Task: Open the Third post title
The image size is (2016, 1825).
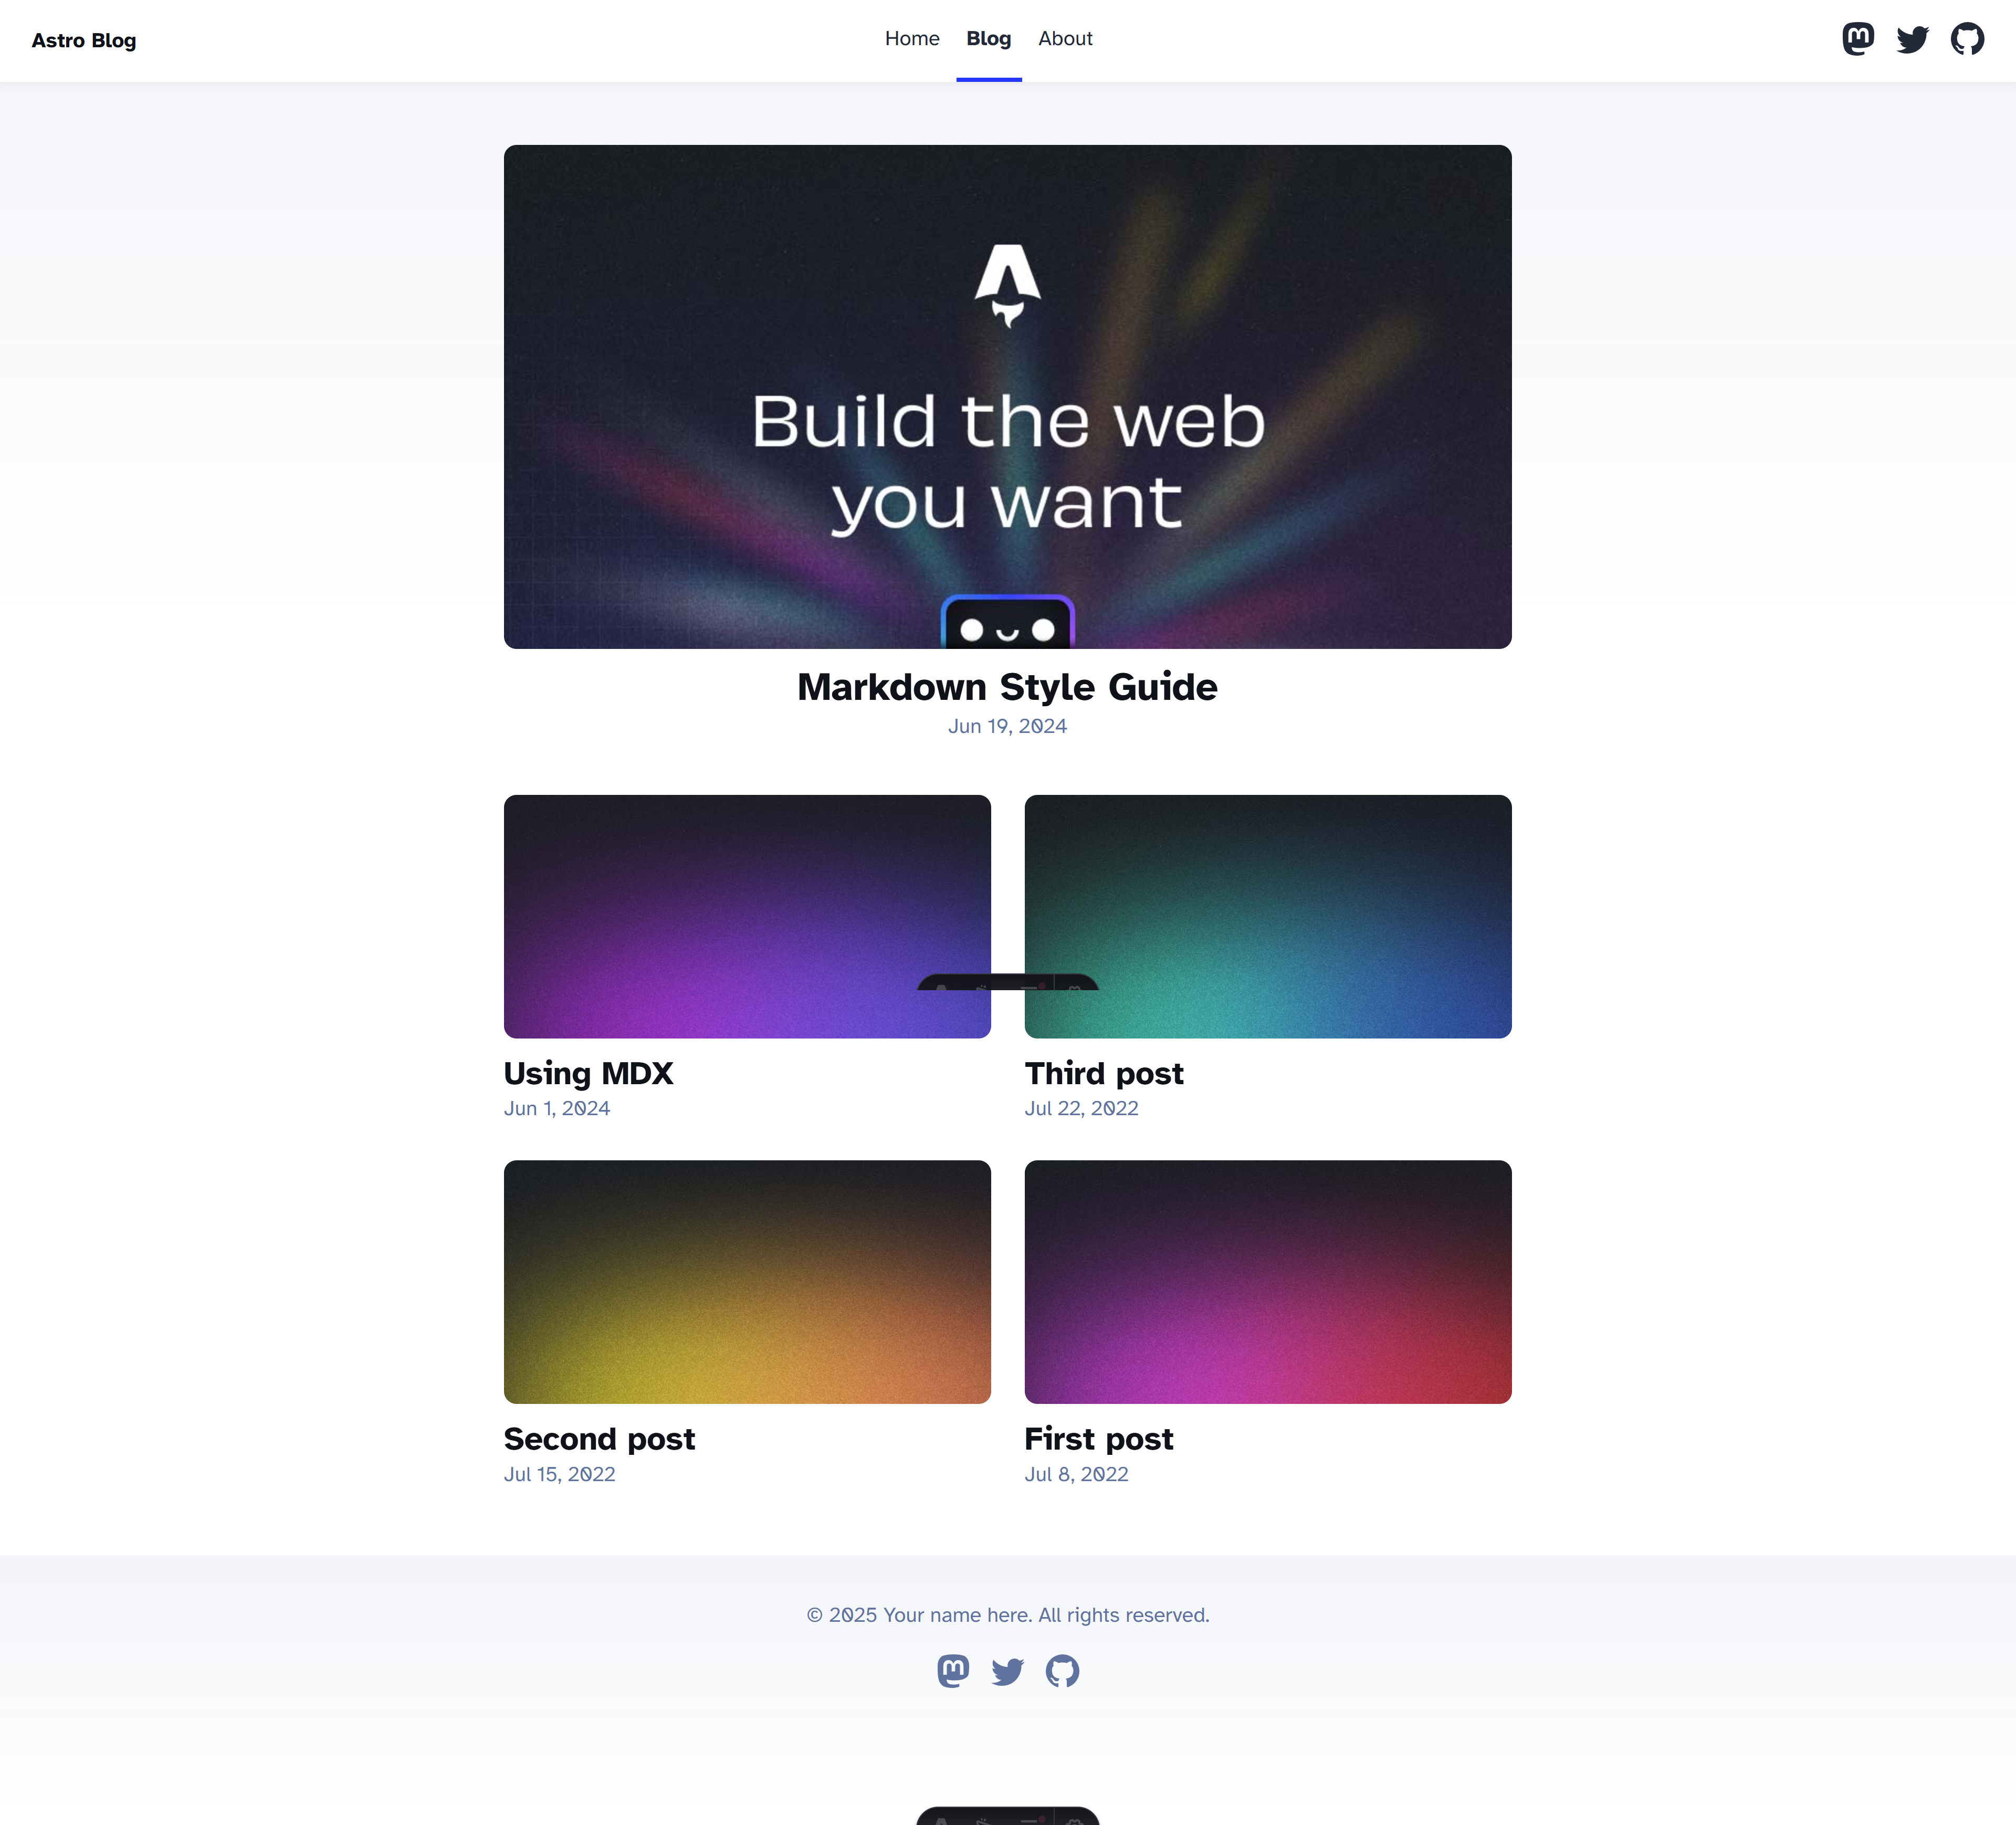Action: point(1104,1073)
